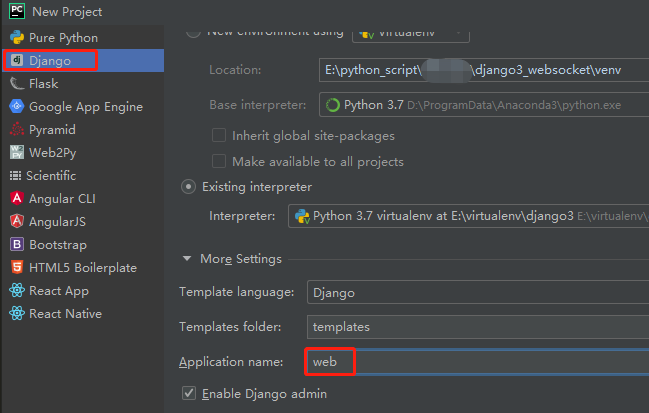Viewport: 649px width, 413px height.
Task: Select the Pure Python project type icon
Action: tap(17, 38)
